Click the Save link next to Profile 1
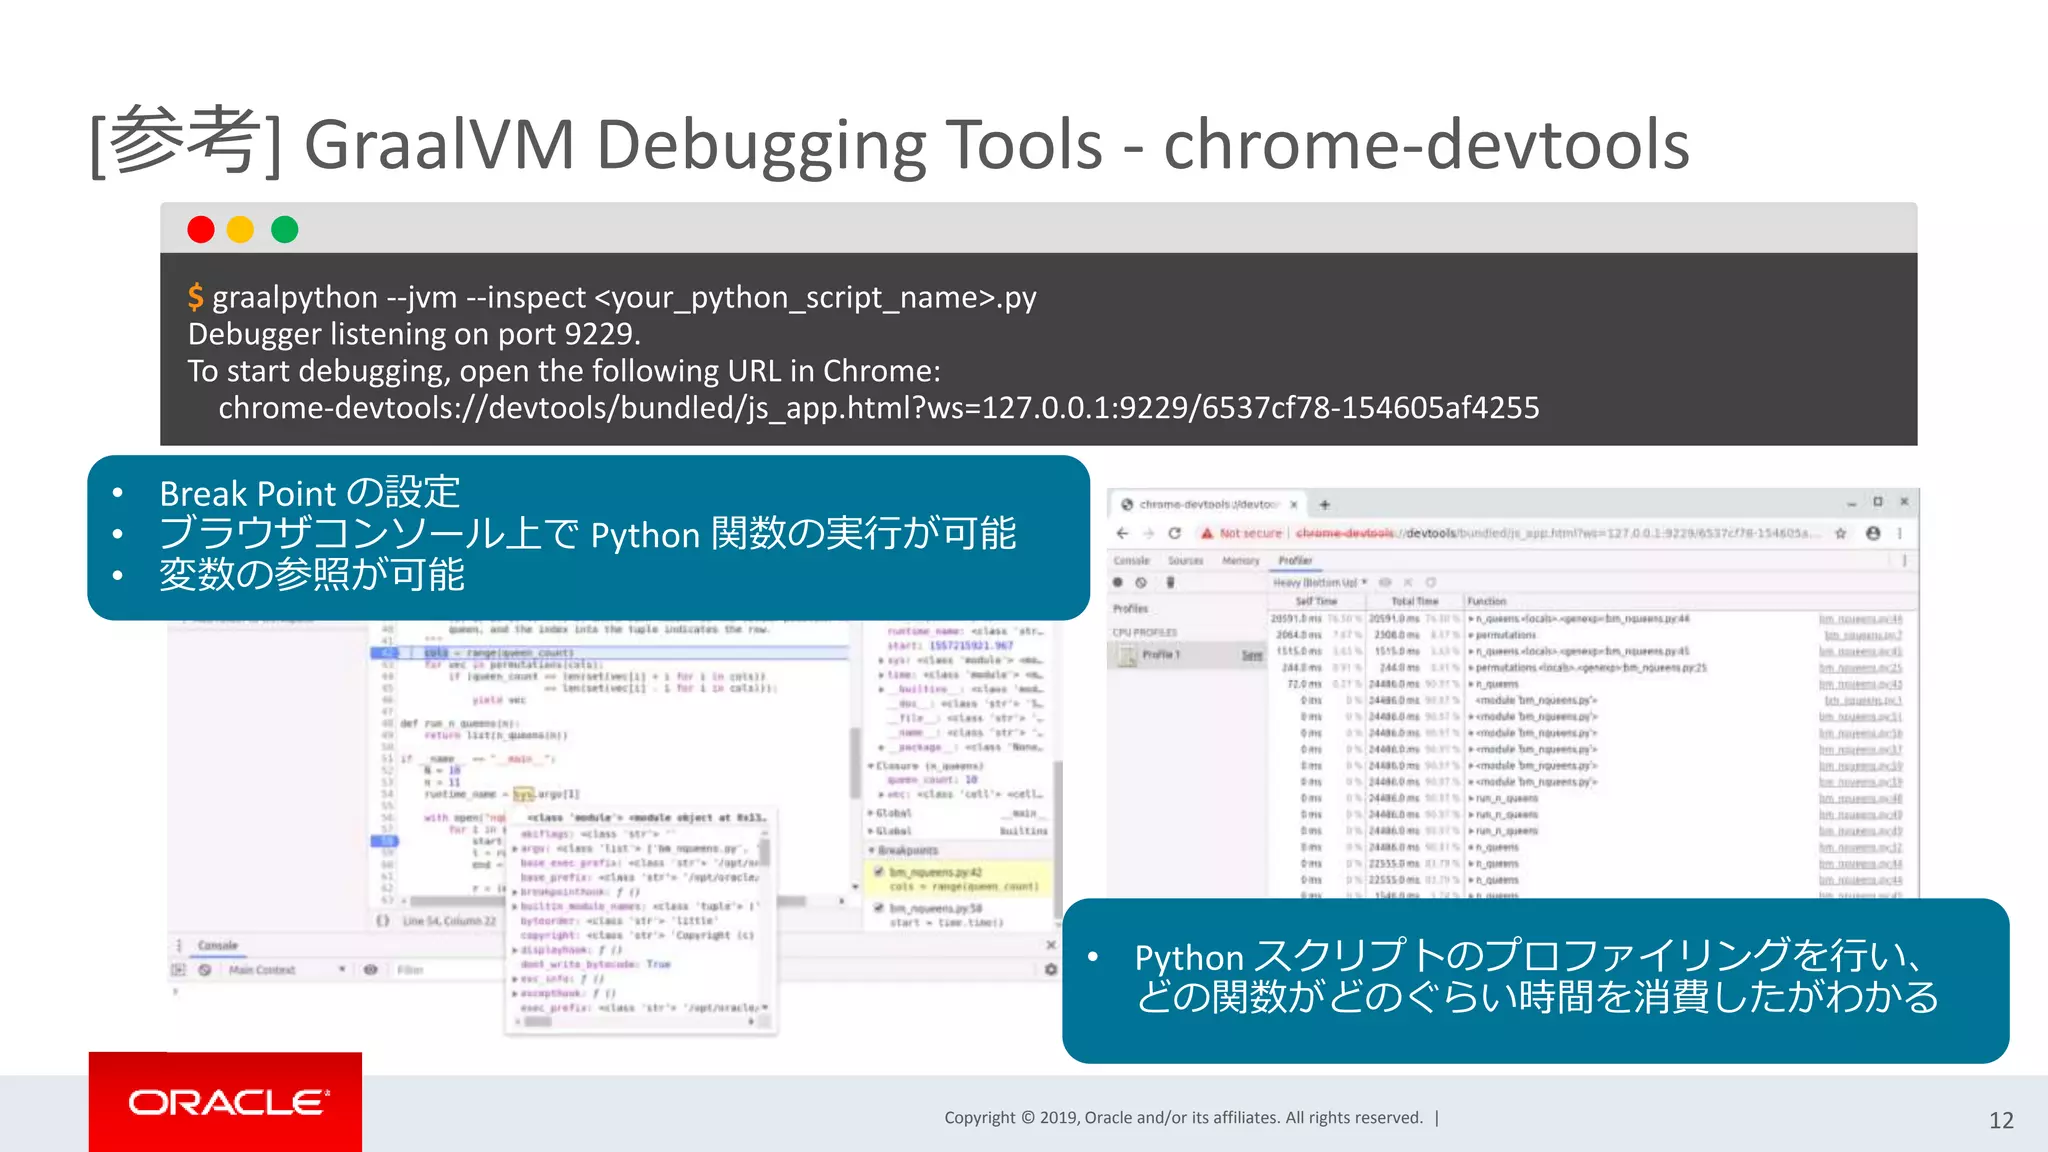 coord(1252,655)
